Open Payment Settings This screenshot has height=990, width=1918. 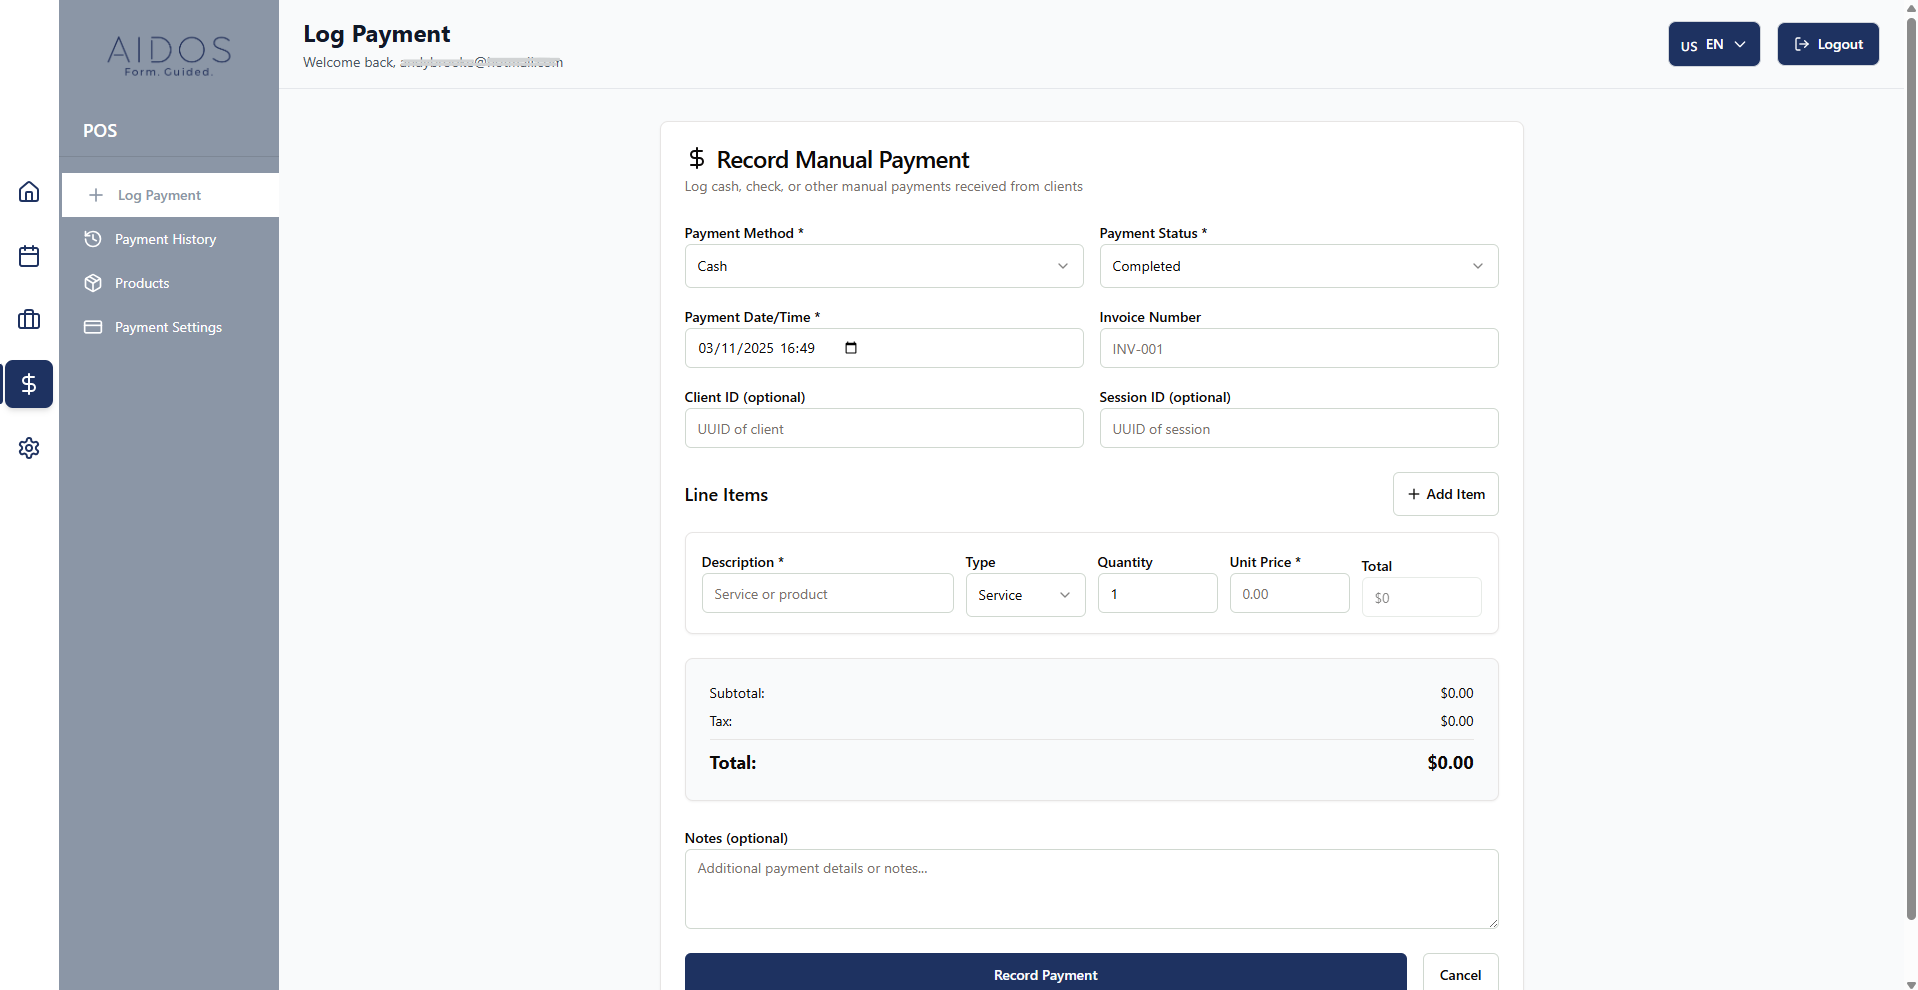(170, 327)
